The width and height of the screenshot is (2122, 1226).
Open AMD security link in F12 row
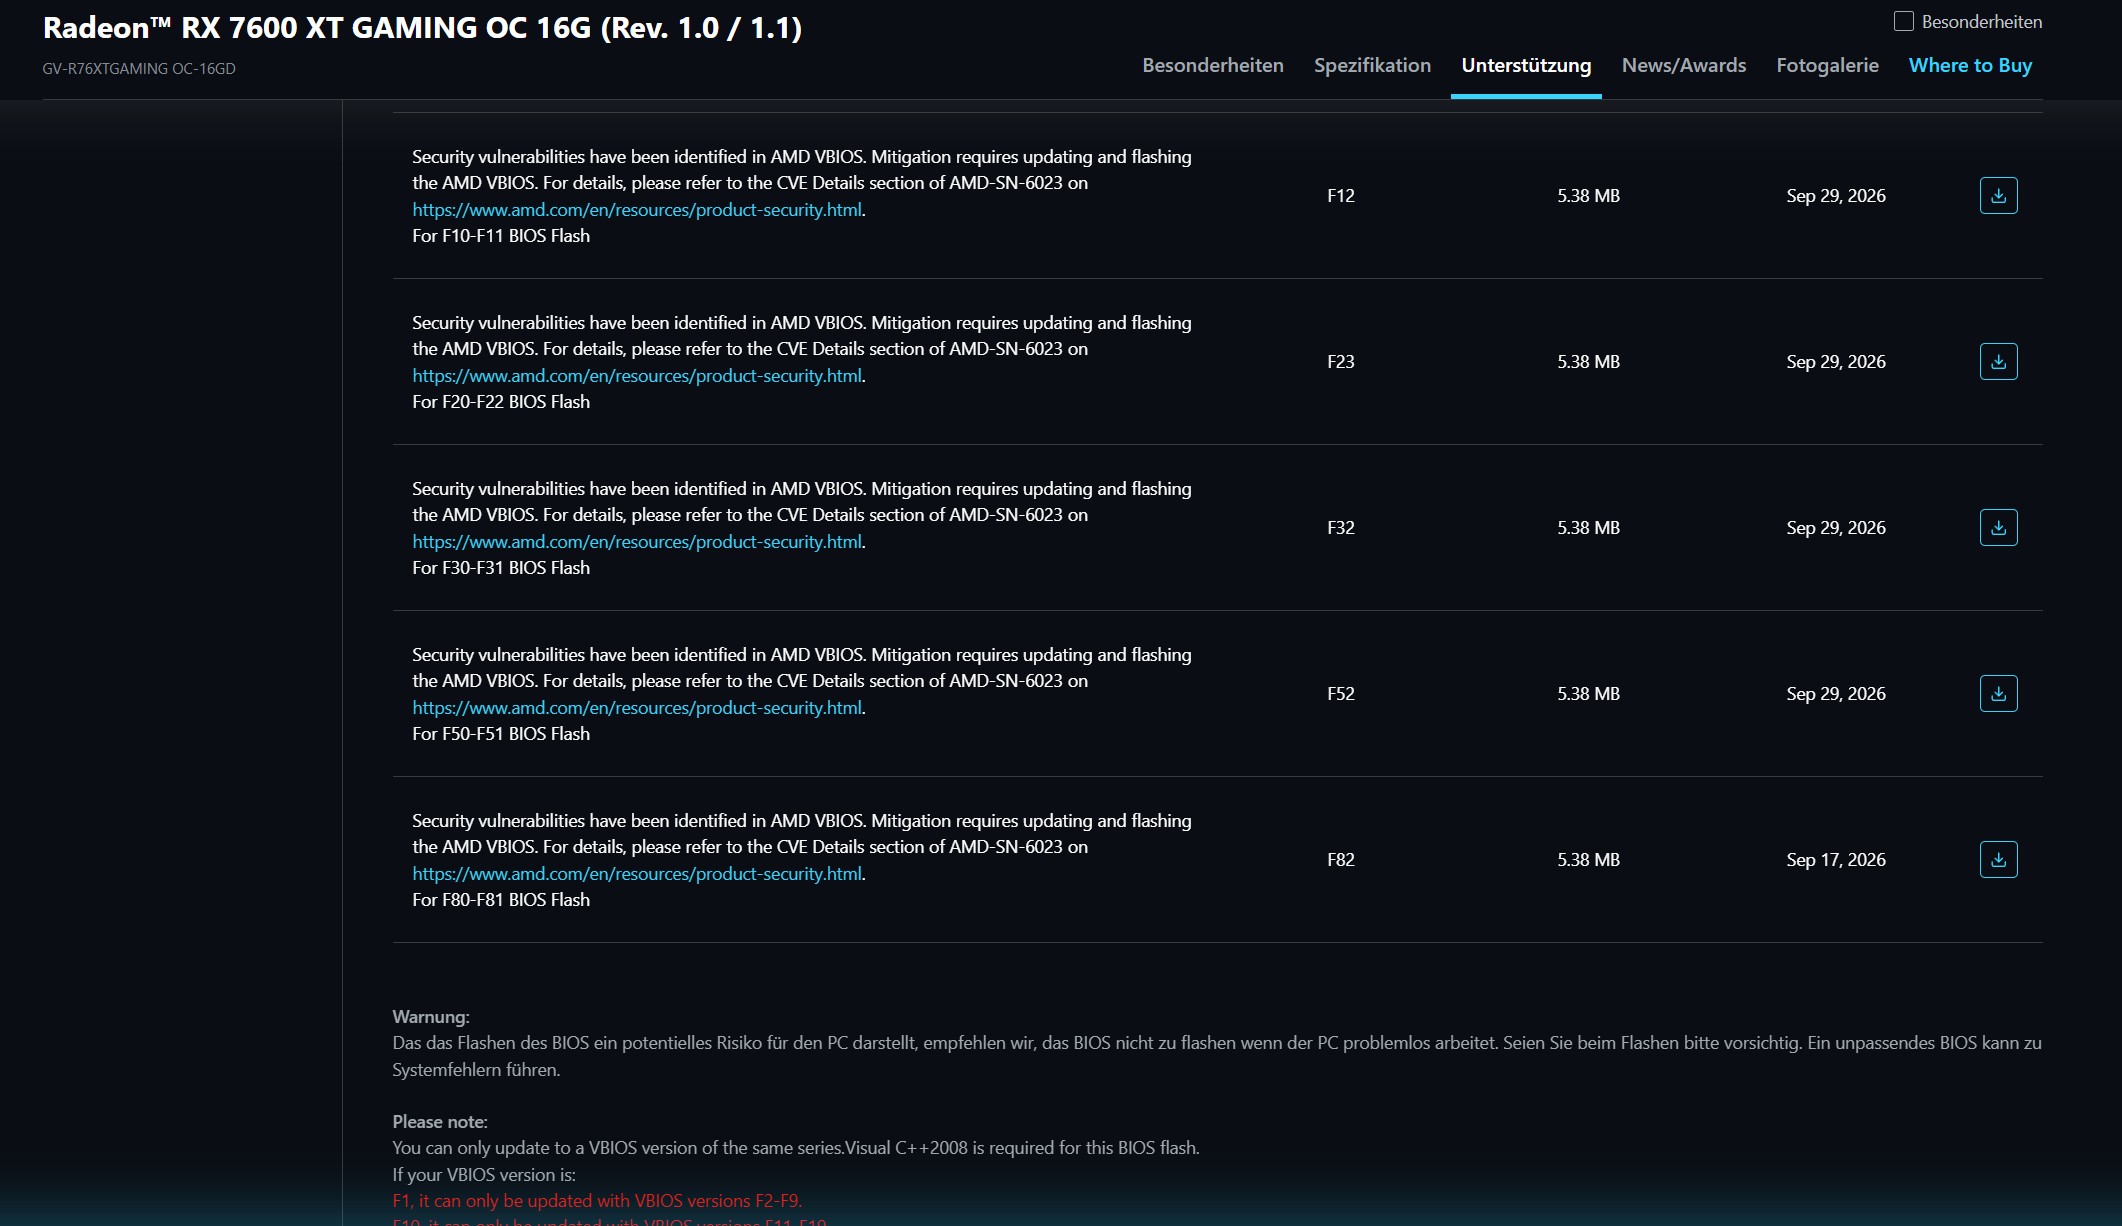(x=637, y=209)
